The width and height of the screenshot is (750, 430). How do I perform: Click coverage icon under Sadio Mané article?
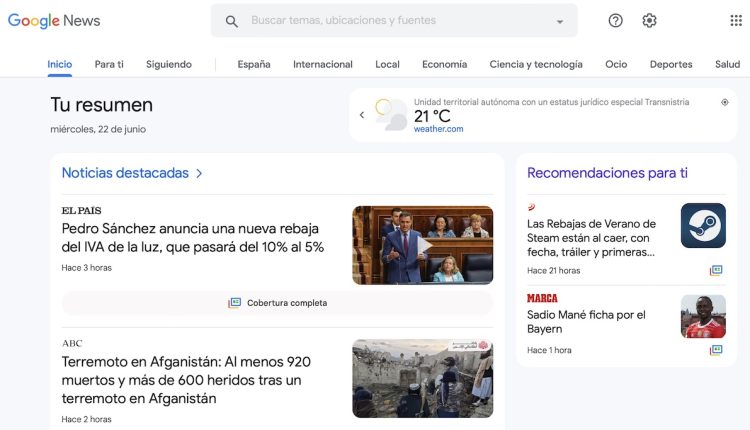(716, 350)
